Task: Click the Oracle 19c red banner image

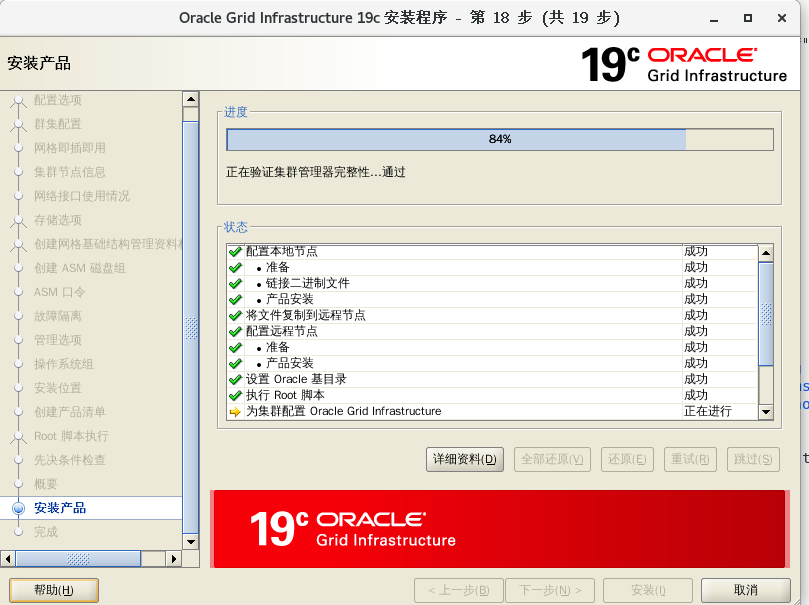Action: 499,529
